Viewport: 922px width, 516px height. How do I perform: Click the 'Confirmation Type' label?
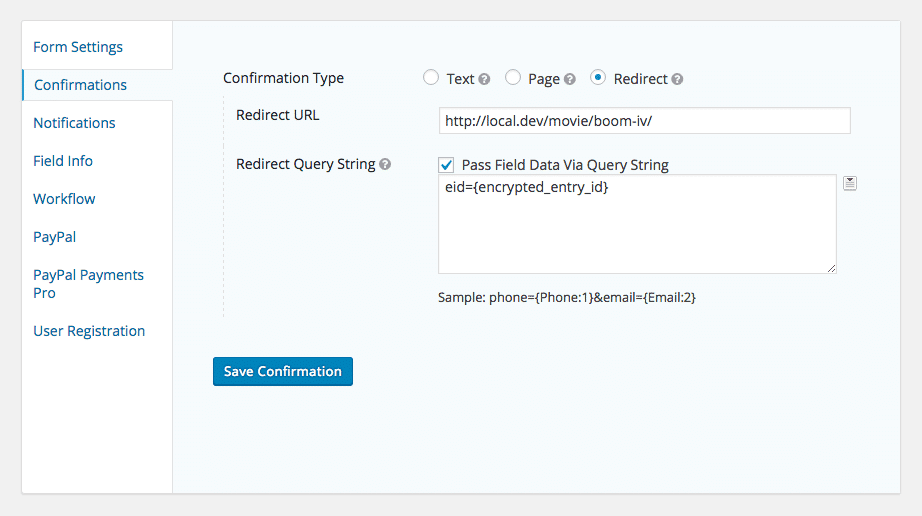[283, 78]
